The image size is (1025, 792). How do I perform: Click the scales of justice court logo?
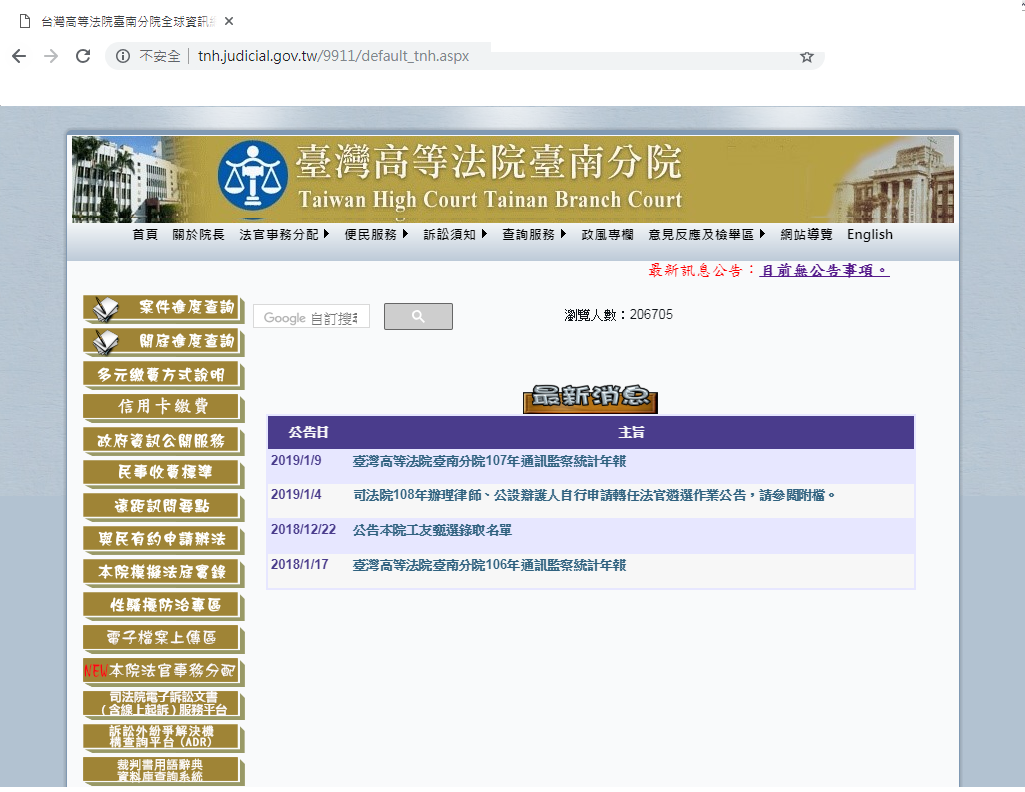coord(252,176)
